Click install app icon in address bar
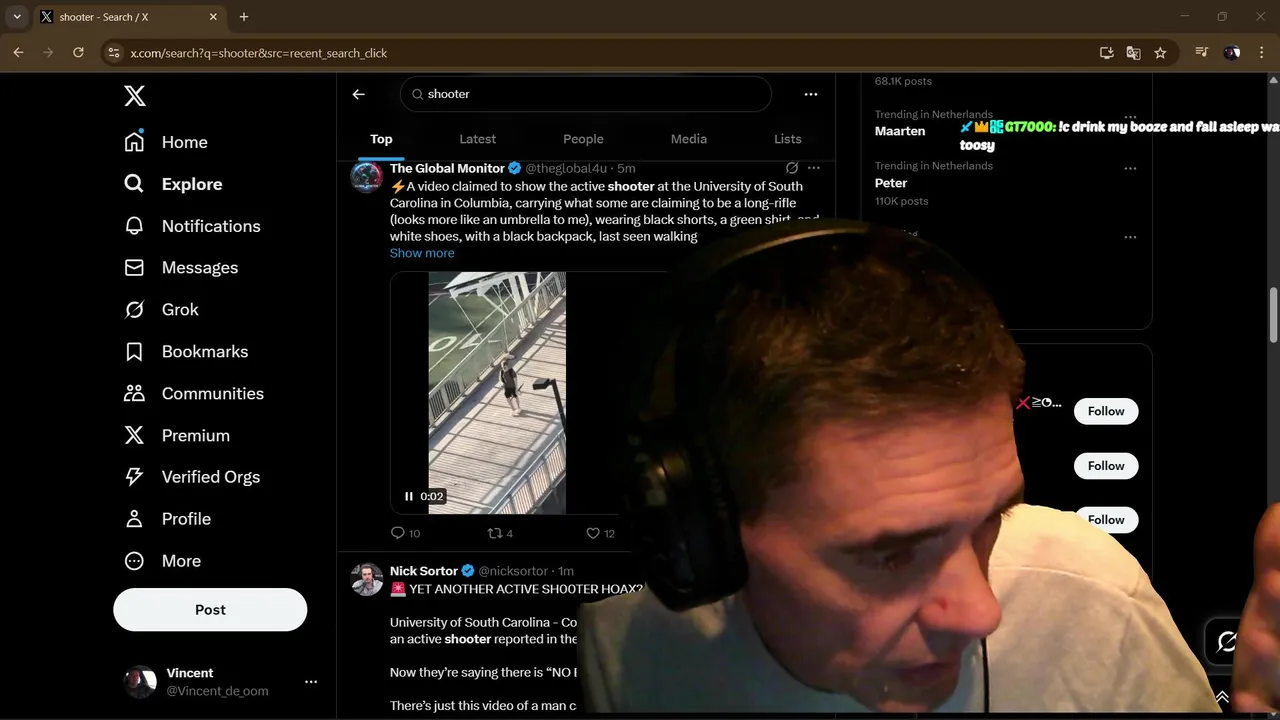This screenshot has width=1280, height=720. coord(1106,53)
